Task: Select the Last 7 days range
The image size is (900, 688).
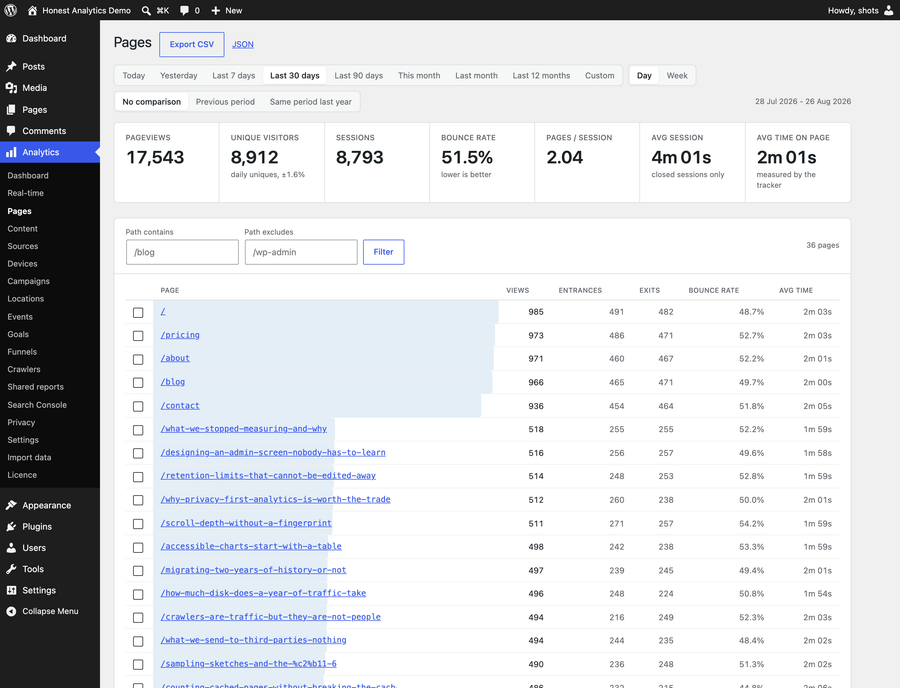Action: click(x=234, y=76)
